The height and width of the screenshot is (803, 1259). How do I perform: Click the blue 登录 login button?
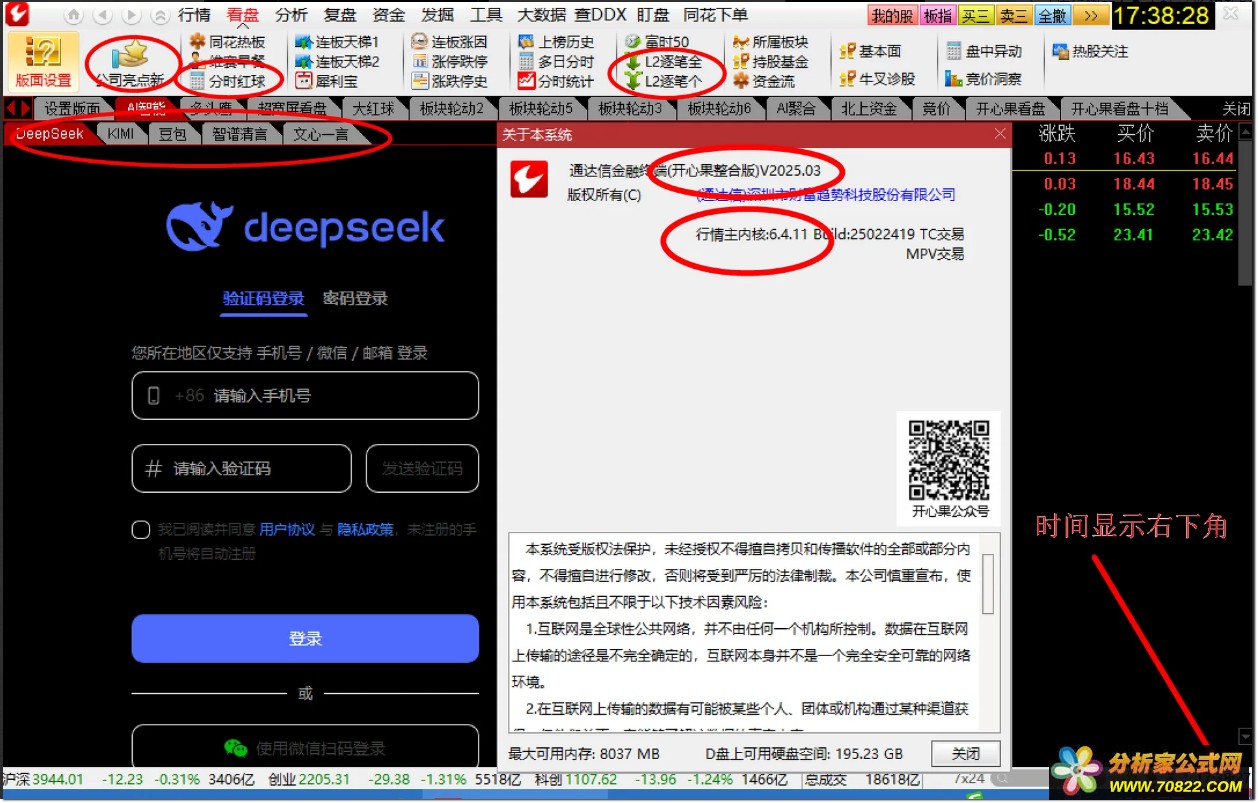pos(305,638)
